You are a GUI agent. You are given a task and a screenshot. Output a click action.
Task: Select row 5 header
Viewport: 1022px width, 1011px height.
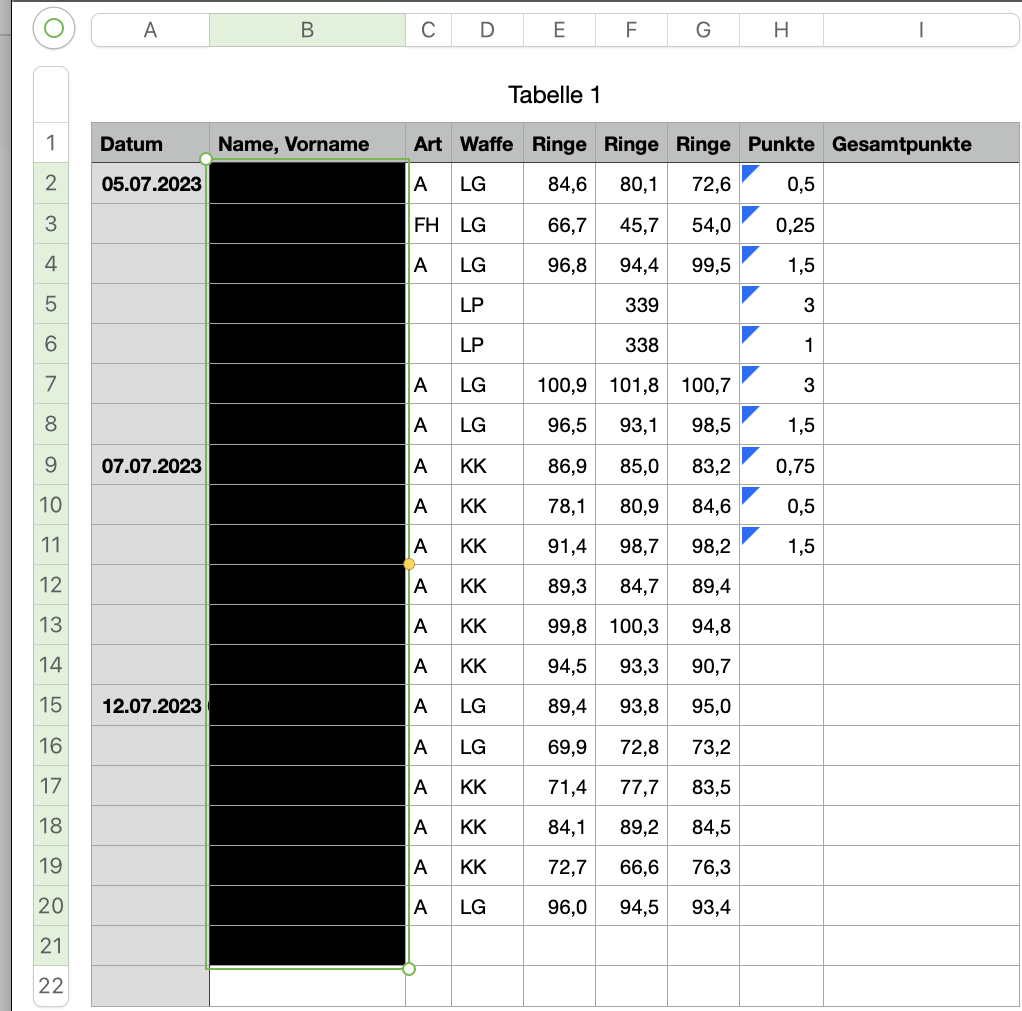[51, 304]
